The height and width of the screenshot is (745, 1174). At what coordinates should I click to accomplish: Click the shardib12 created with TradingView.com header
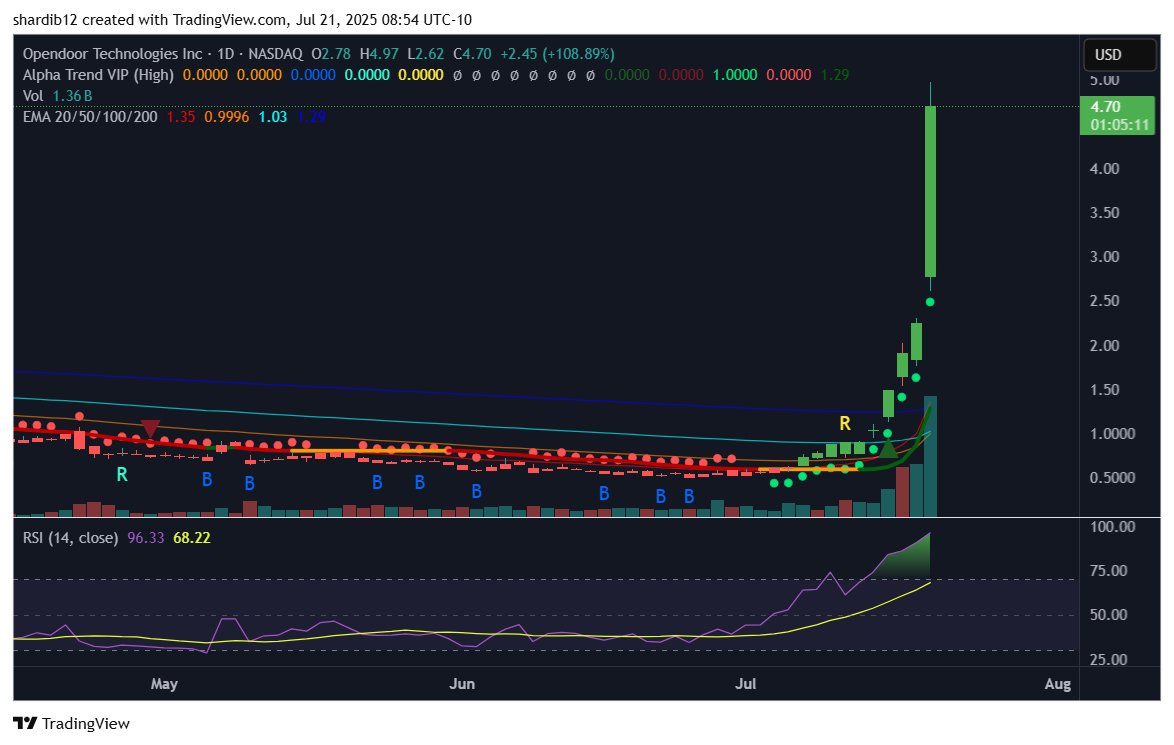click(x=243, y=20)
